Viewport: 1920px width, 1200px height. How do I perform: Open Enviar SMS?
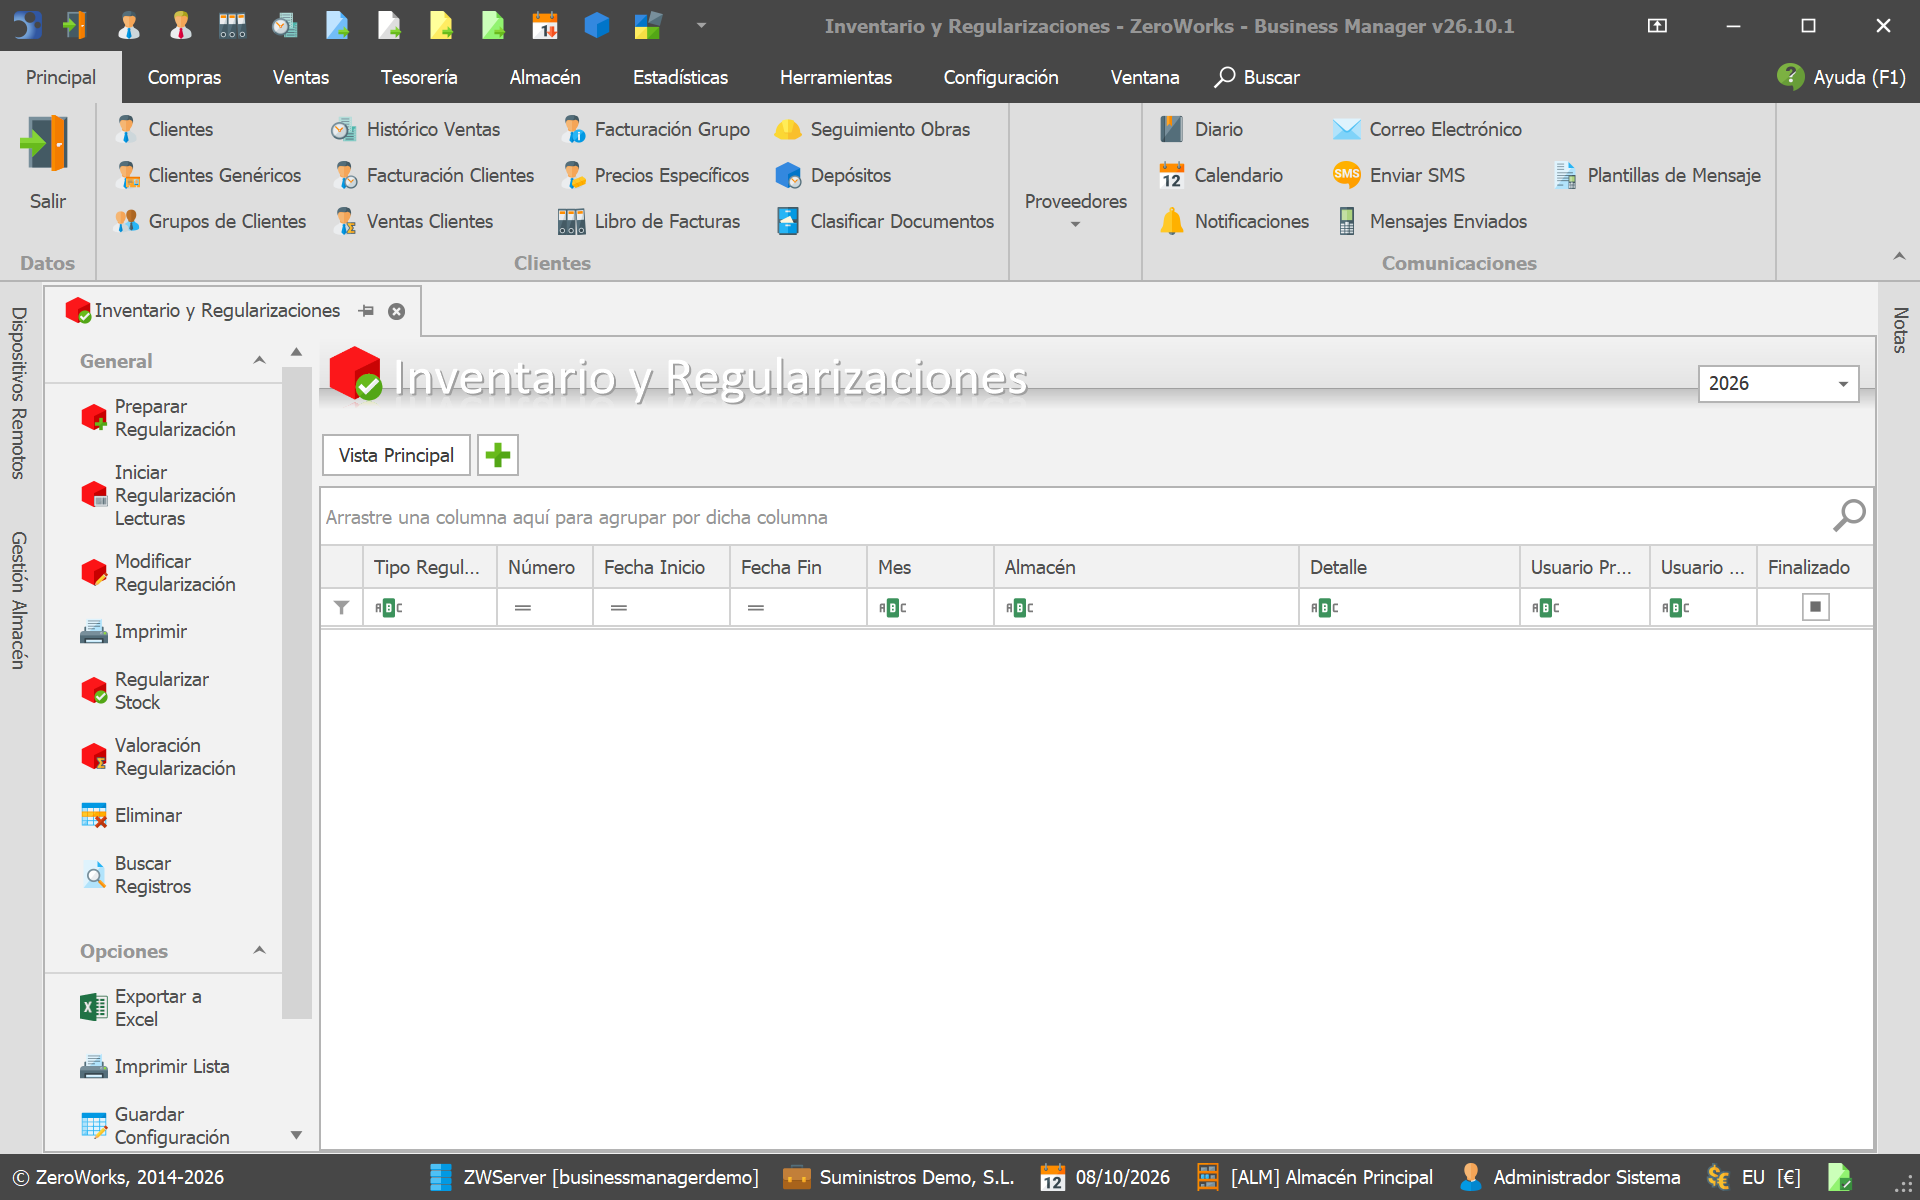(1399, 176)
